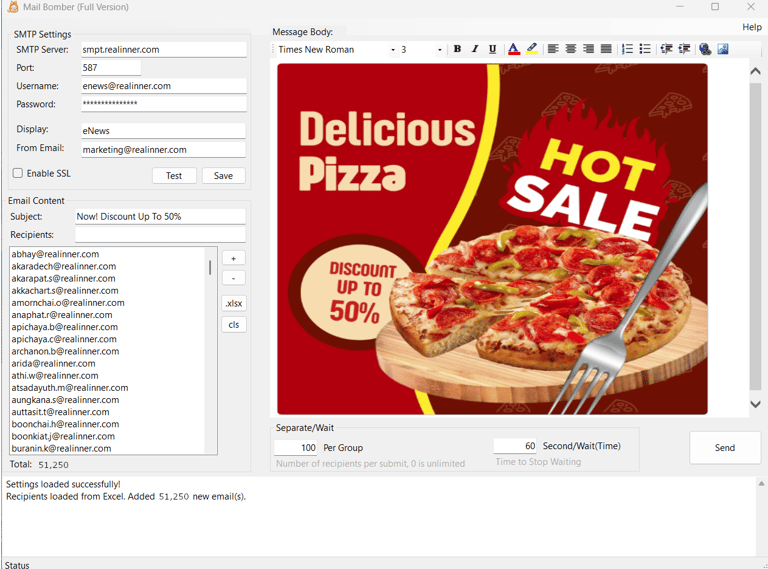Image resolution: width=768 pixels, height=569 pixels.
Task: Click the Test SMTP button
Action: 174,176
